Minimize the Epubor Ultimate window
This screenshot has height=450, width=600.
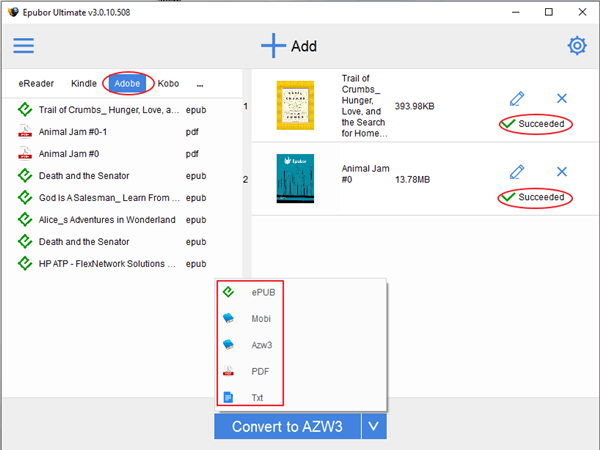pyautogui.click(x=516, y=12)
